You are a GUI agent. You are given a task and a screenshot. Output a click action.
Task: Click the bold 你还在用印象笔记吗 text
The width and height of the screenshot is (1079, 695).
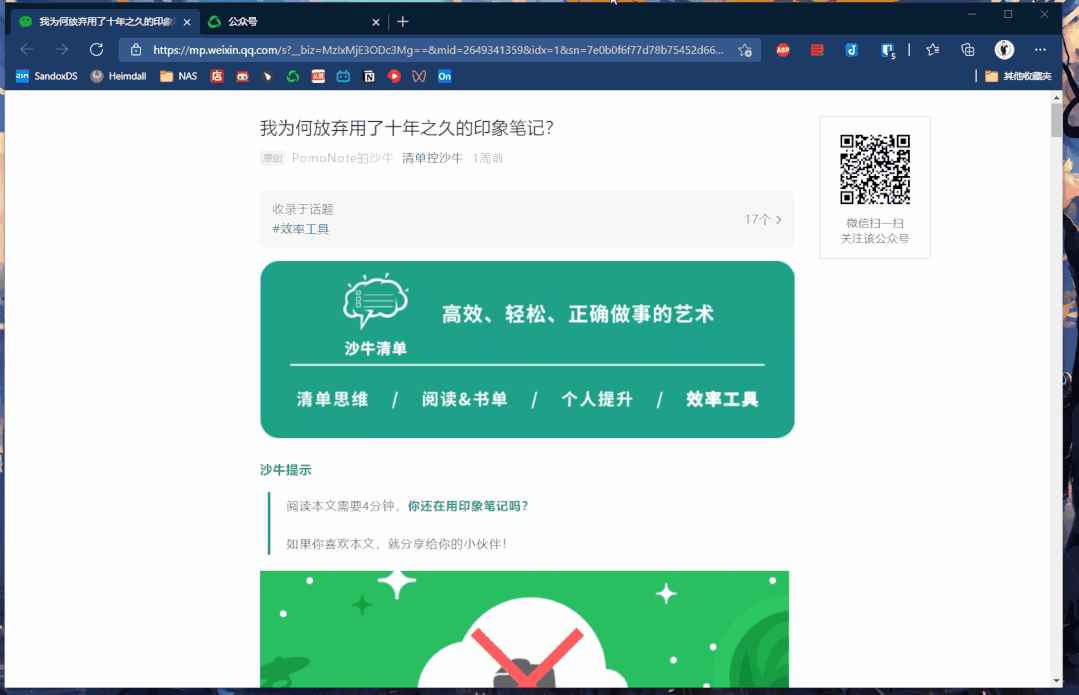468,506
